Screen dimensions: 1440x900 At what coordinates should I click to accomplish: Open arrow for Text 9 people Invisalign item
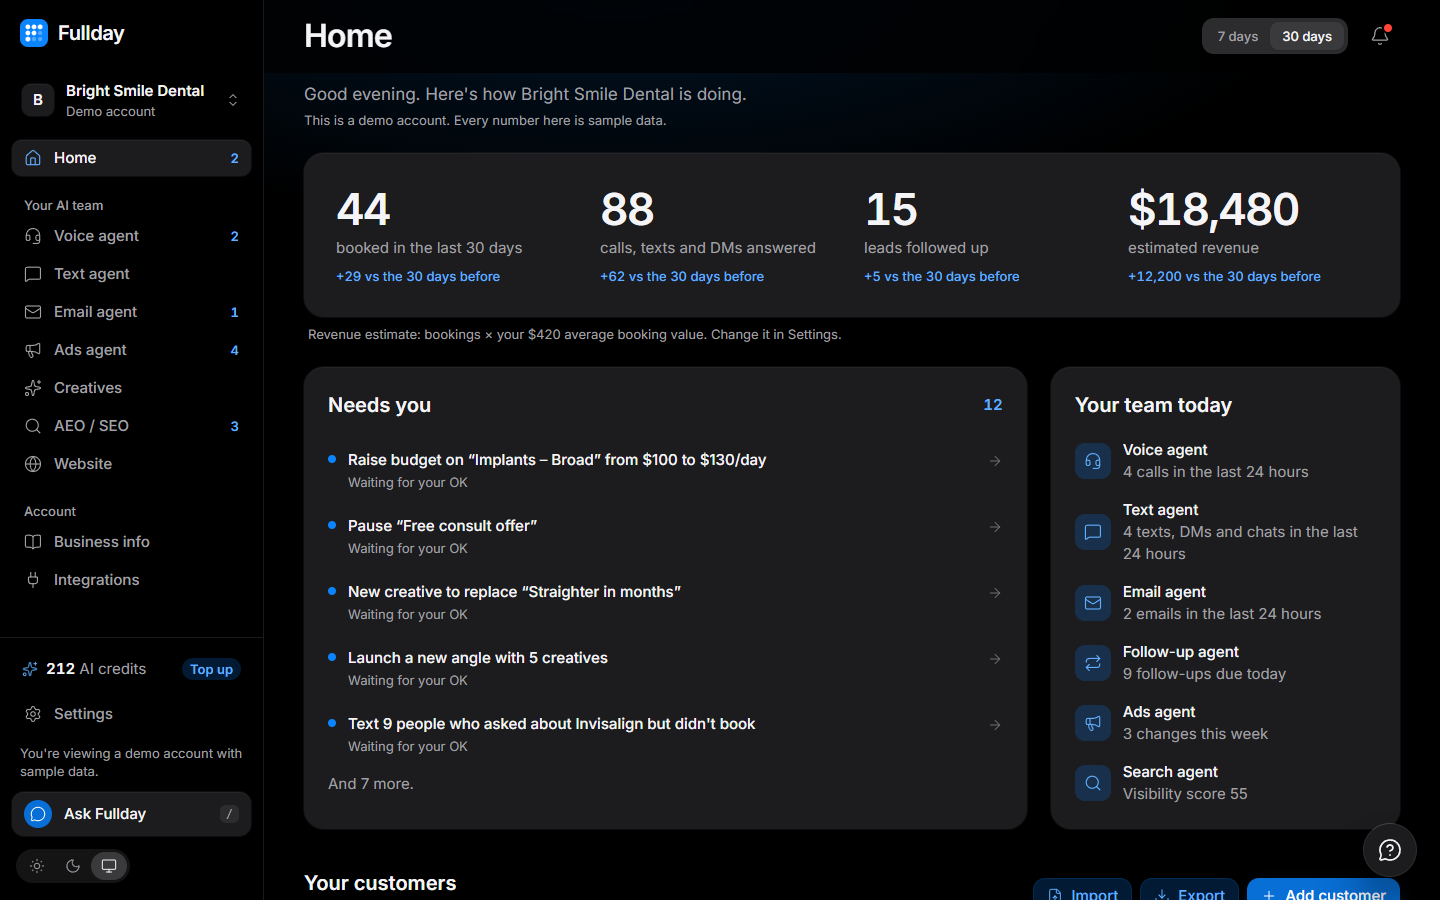point(995,725)
